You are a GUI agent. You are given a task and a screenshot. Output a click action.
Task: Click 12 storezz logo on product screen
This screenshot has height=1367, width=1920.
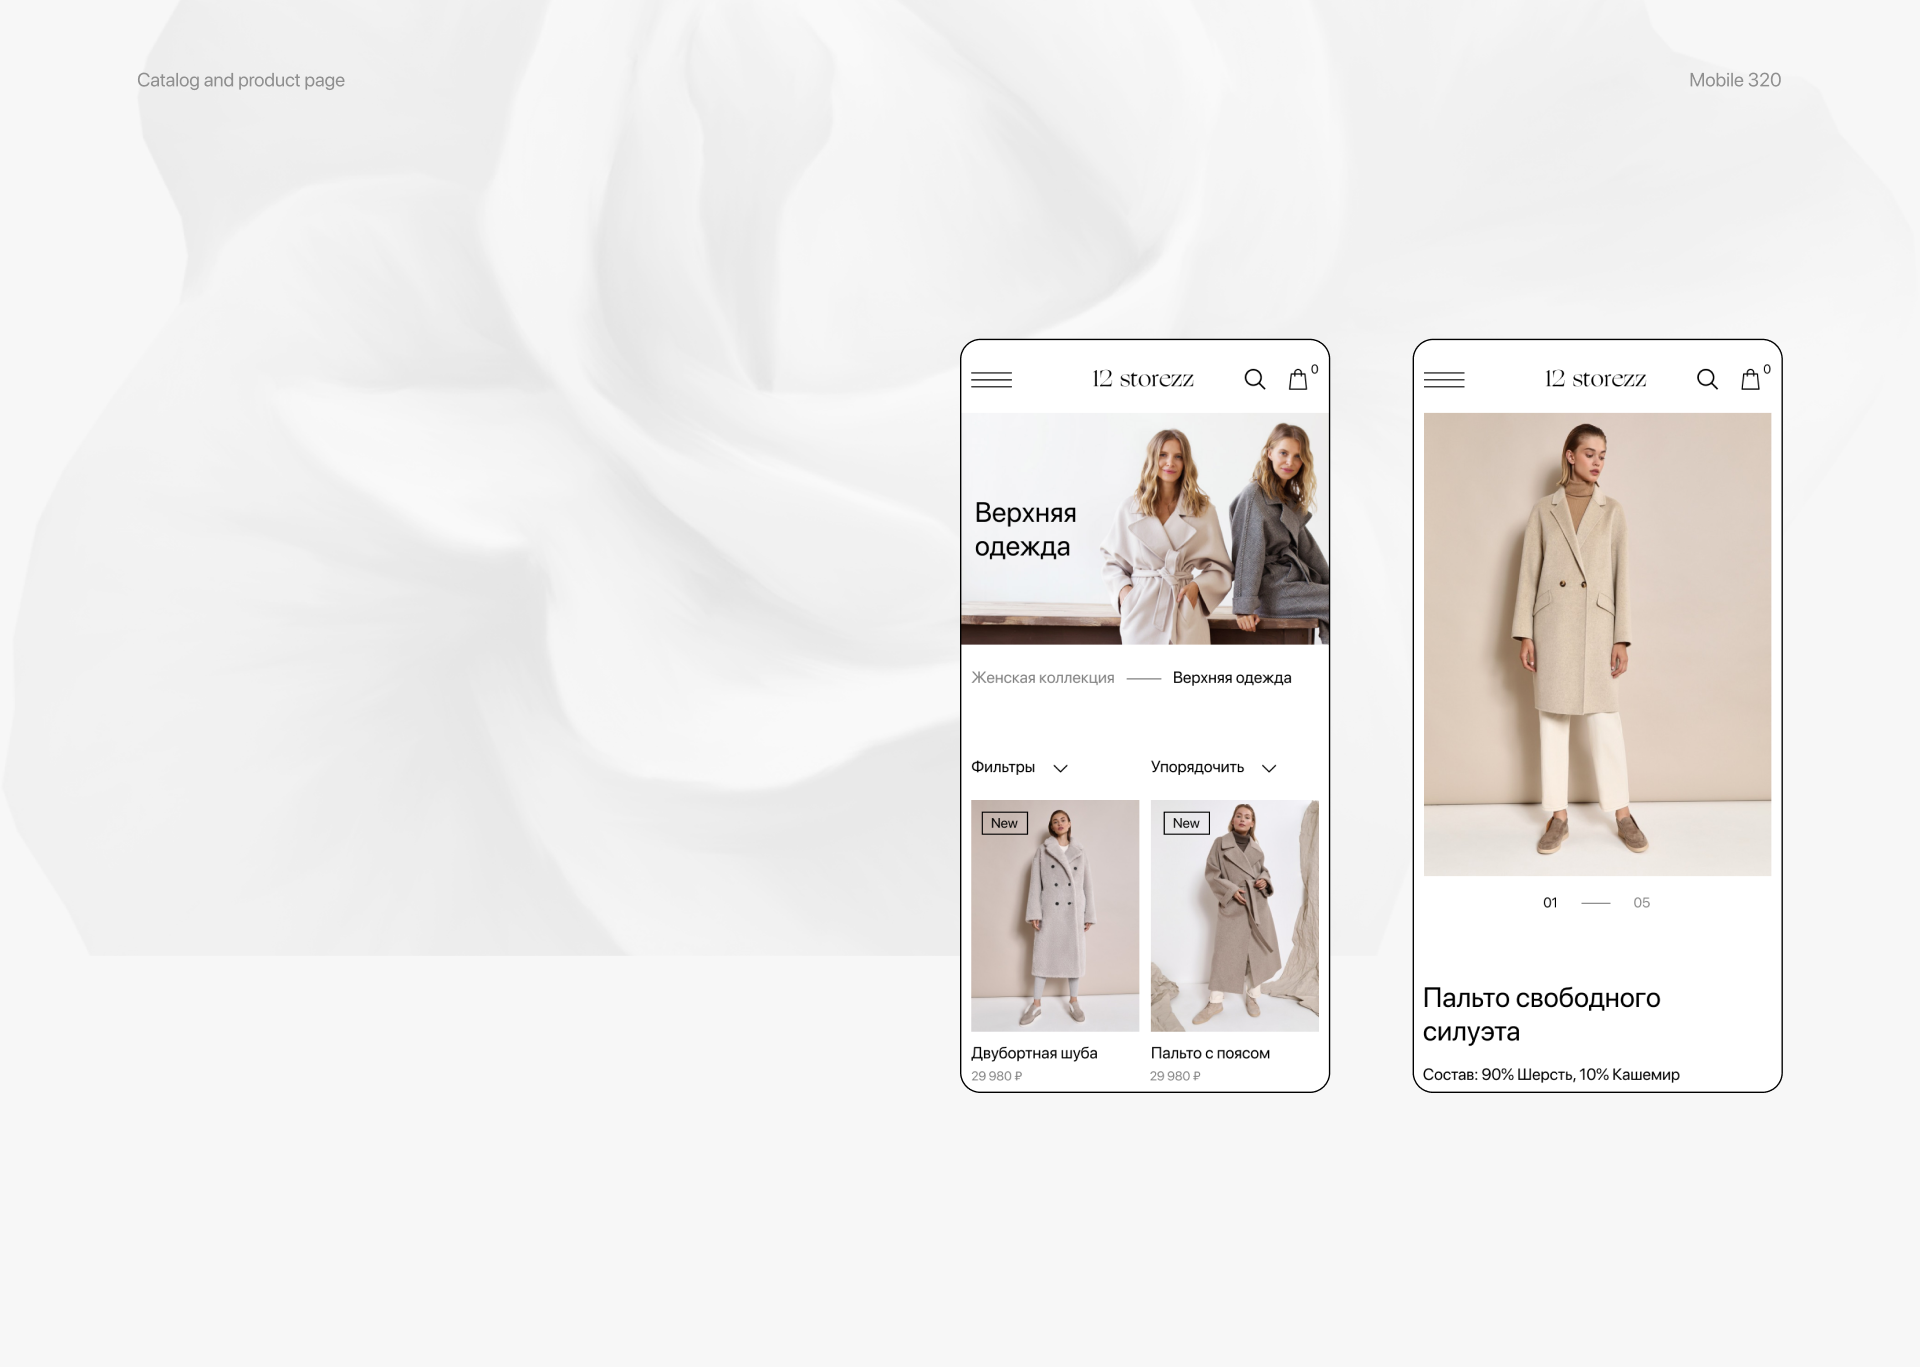[1595, 379]
